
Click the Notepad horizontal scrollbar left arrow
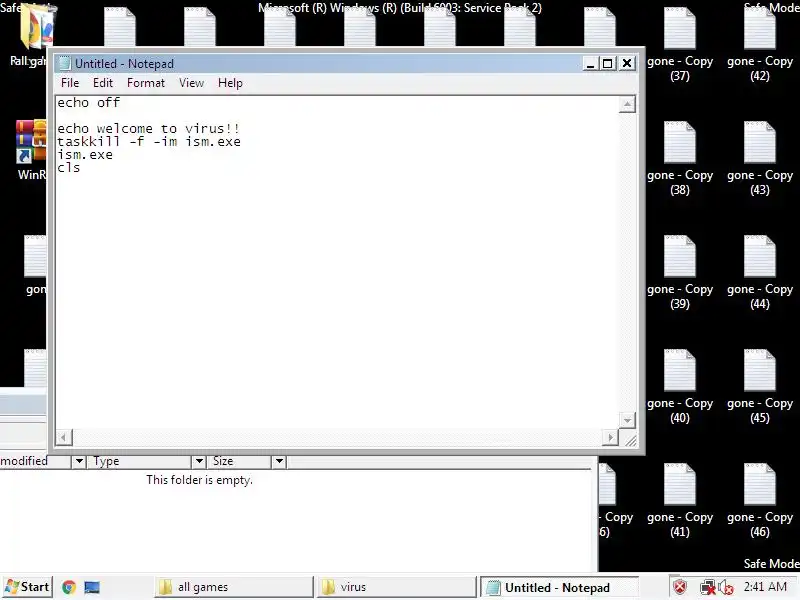[x=64, y=437]
